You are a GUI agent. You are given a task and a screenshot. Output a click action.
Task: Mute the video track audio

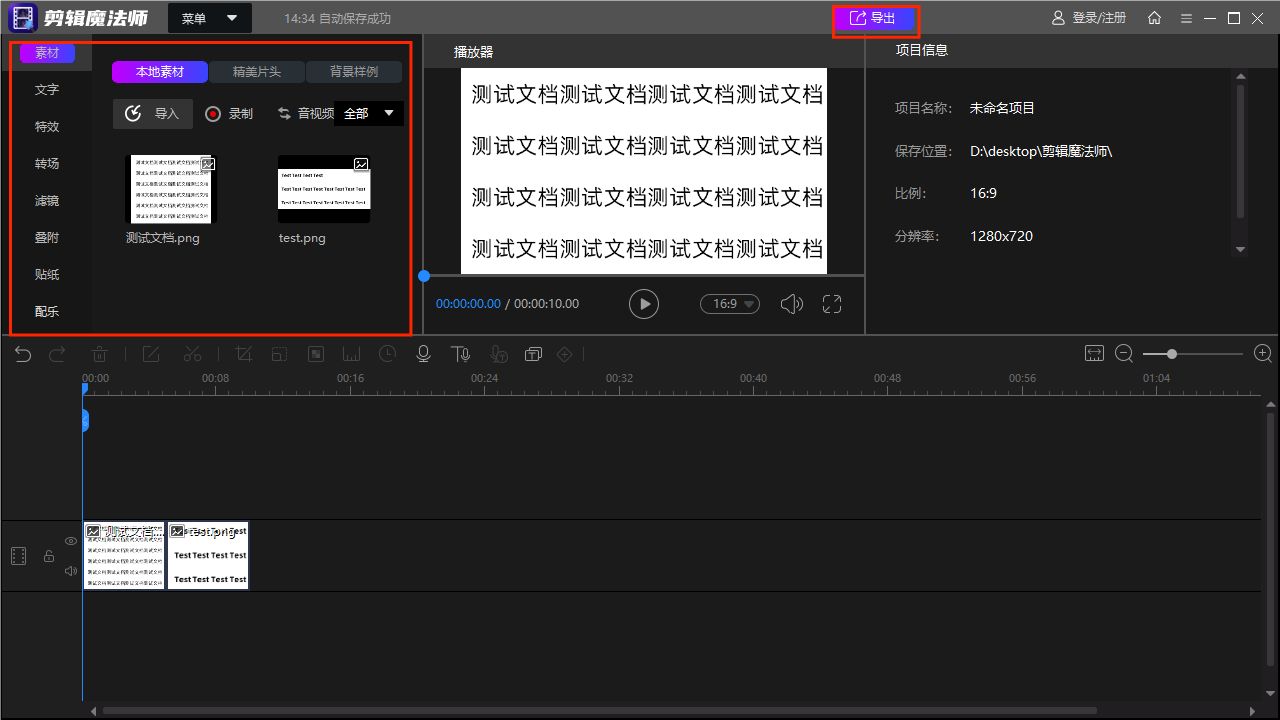point(71,571)
